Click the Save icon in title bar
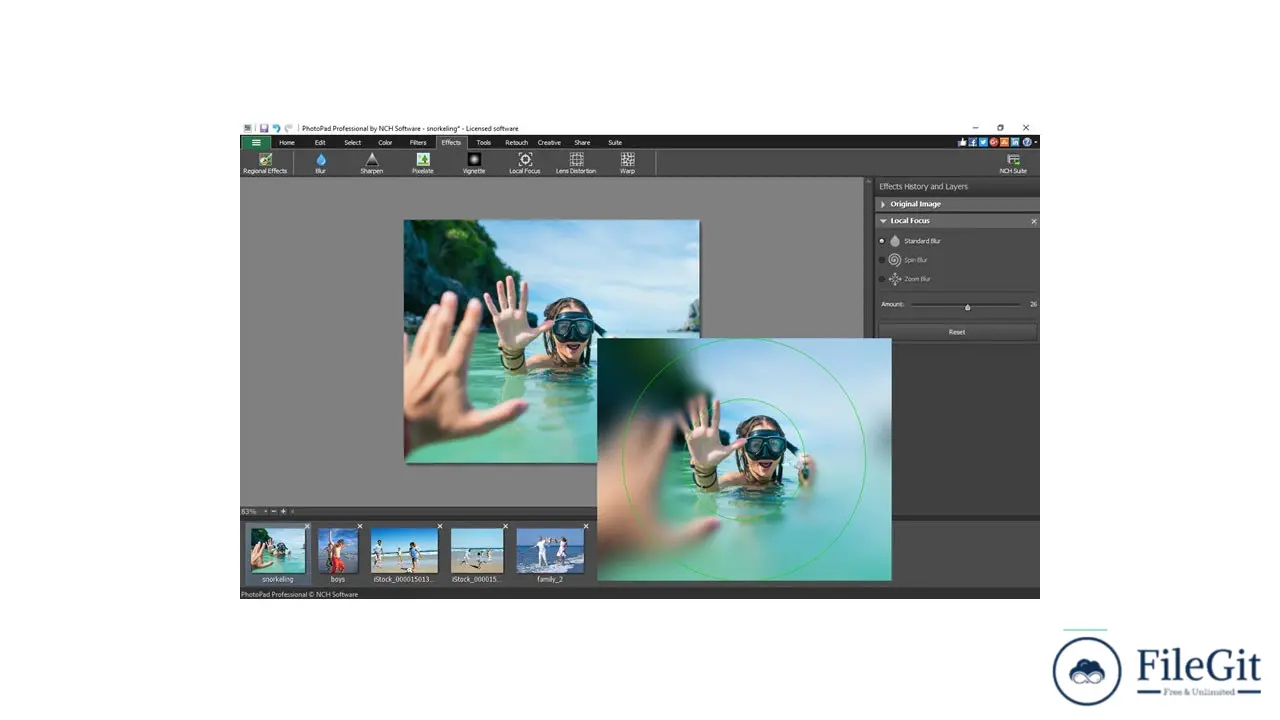This screenshot has width=1280, height=720. pyautogui.click(x=264, y=128)
